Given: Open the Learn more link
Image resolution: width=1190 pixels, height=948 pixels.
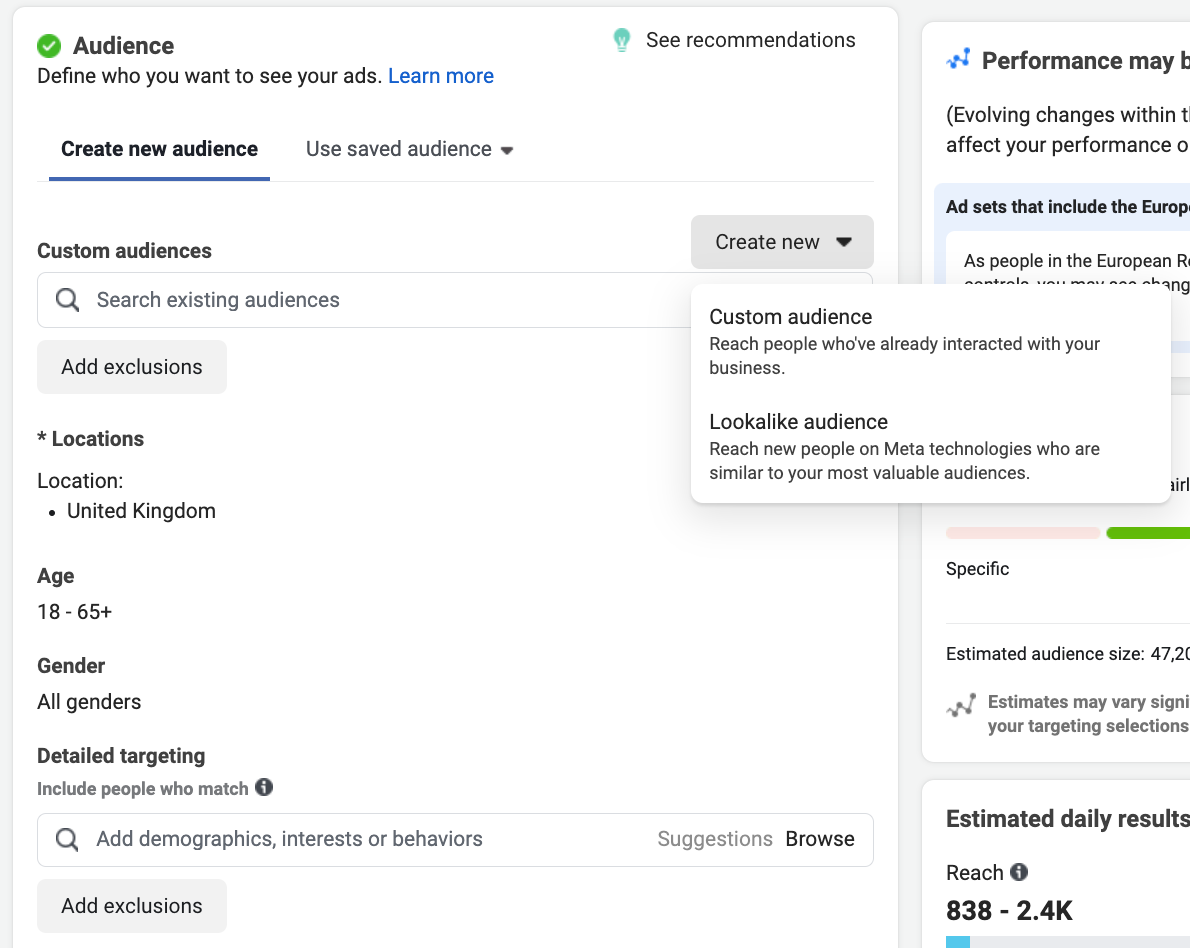Looking at the screenshot, I should (x=441, y=76).
